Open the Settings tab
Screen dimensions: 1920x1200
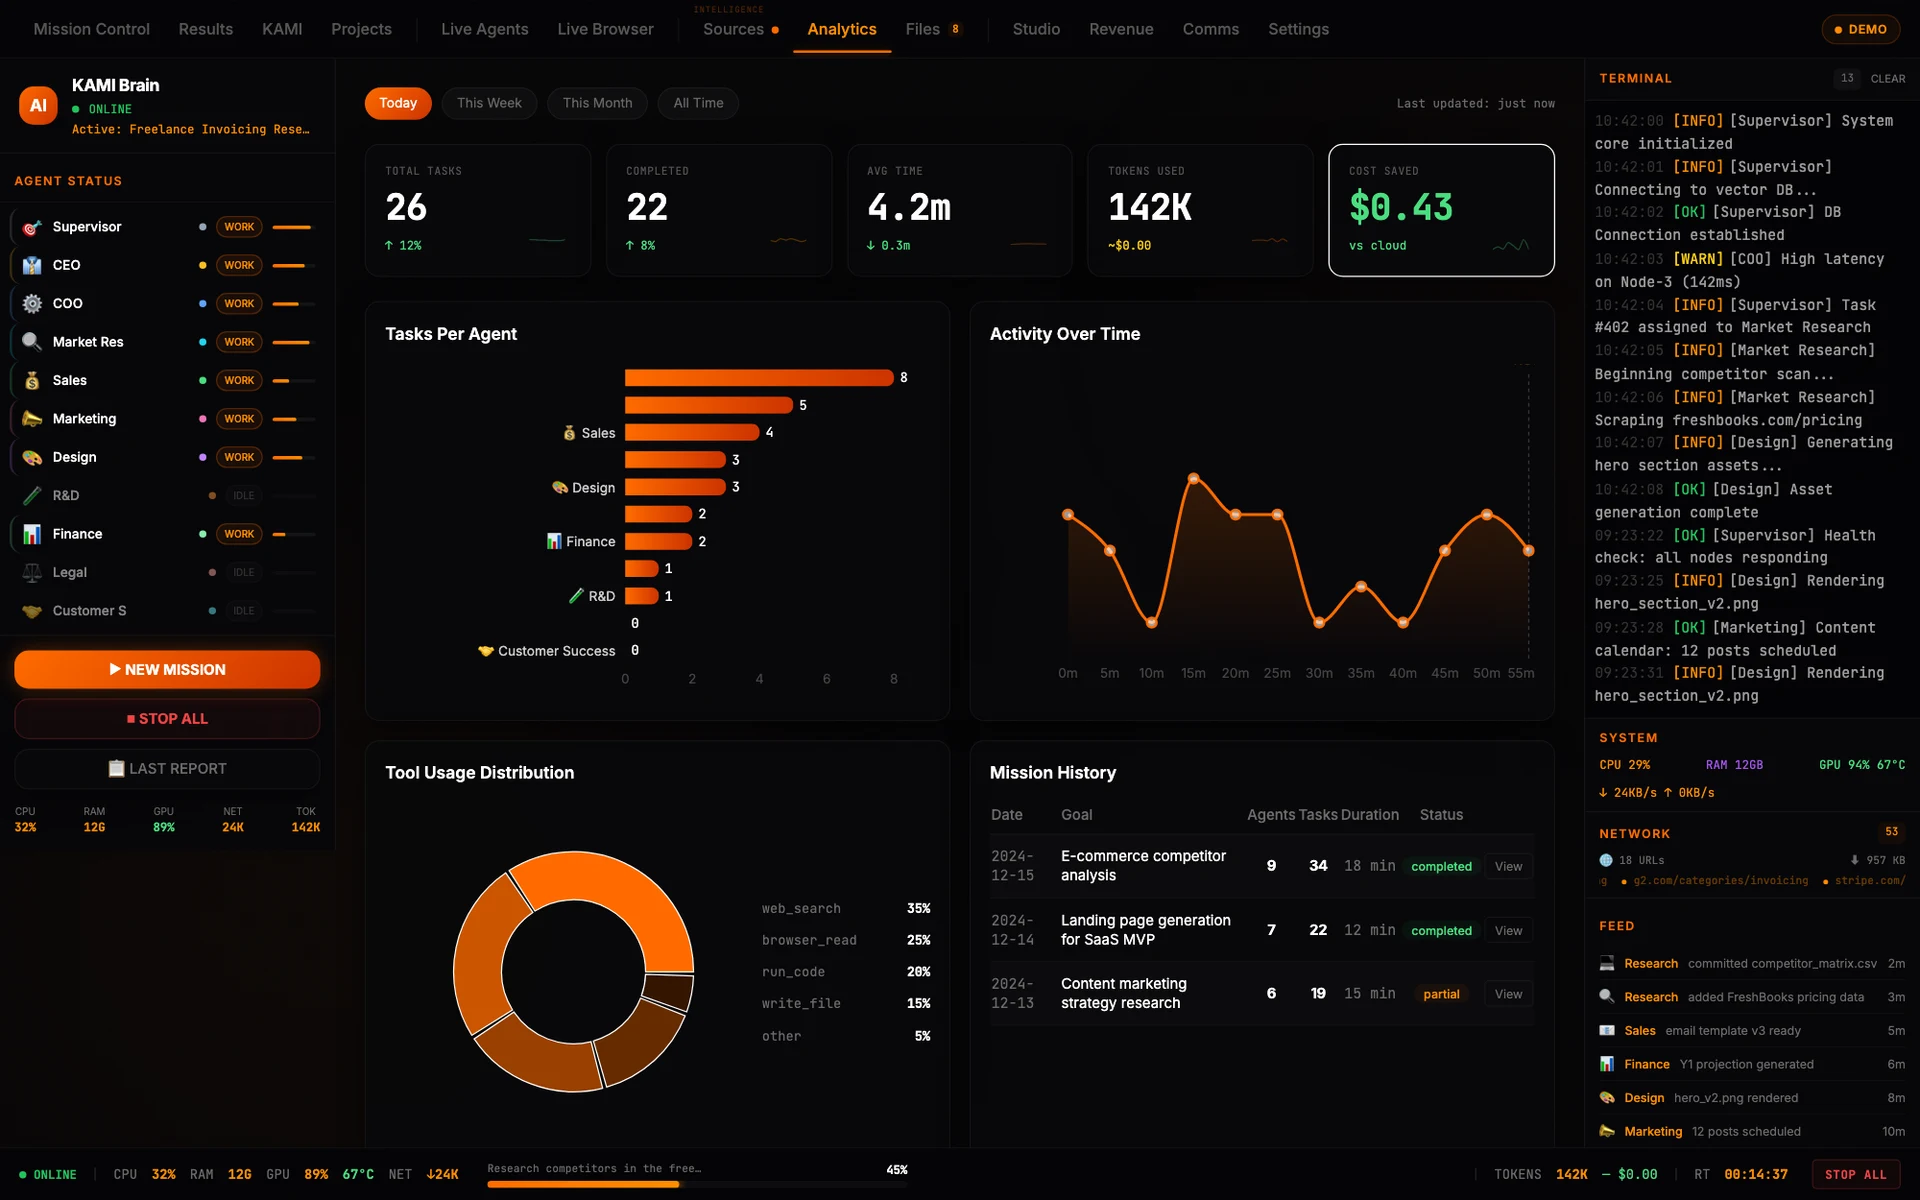tap(1298, 29)
